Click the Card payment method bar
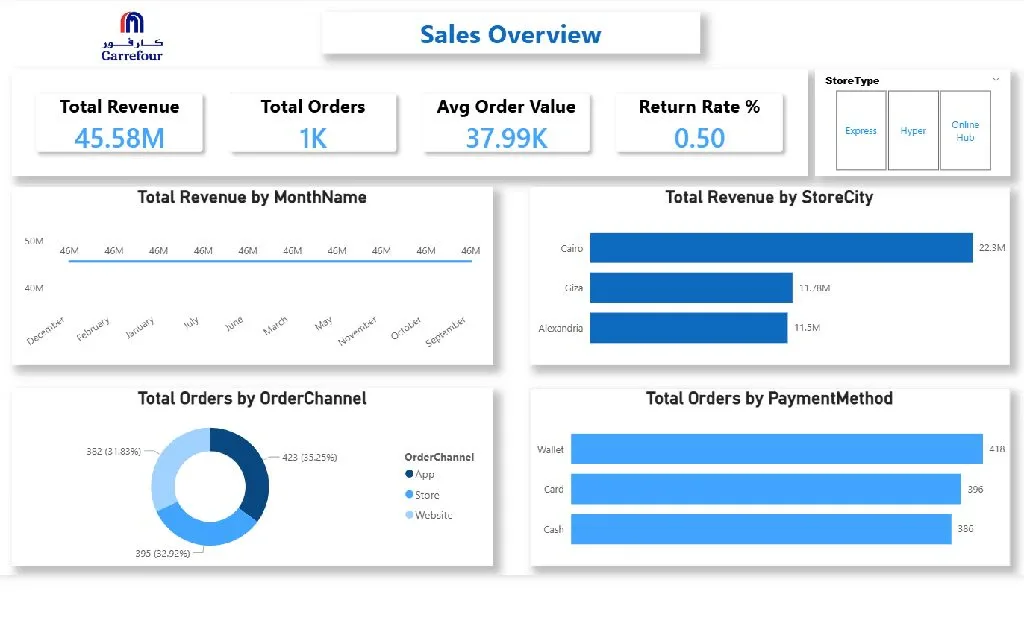 (x=766, y=489)
